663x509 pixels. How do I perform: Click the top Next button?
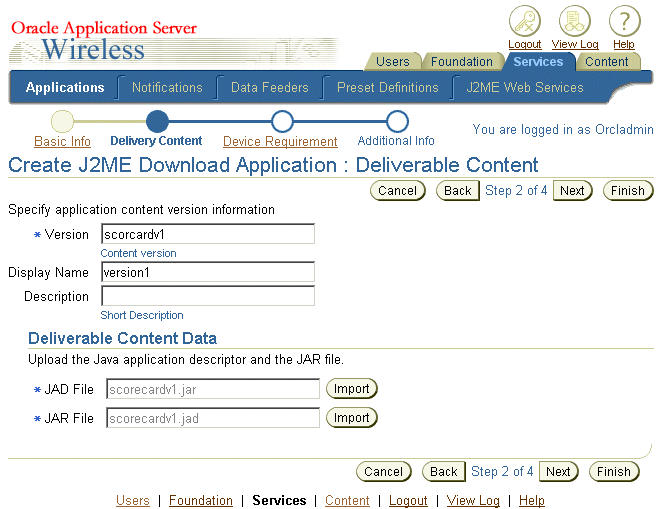point(573,191)
